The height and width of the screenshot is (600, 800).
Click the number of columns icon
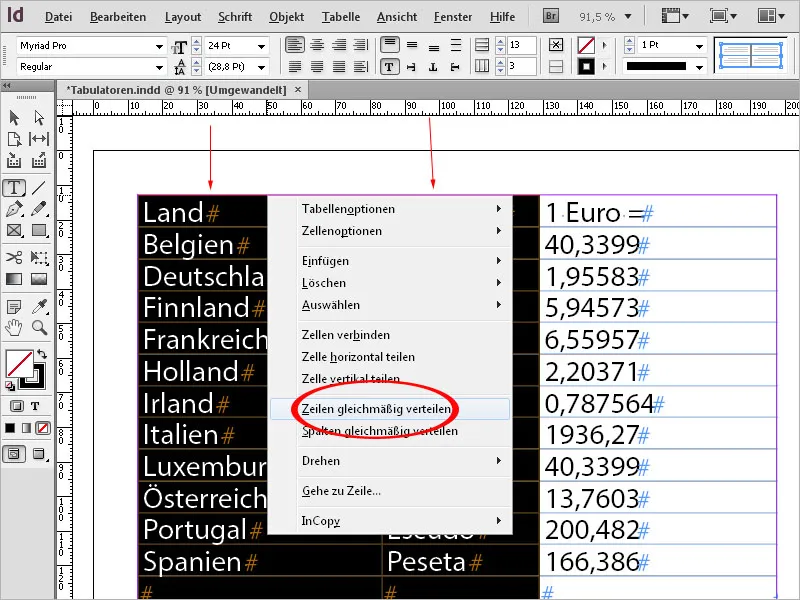coord(482,66)
